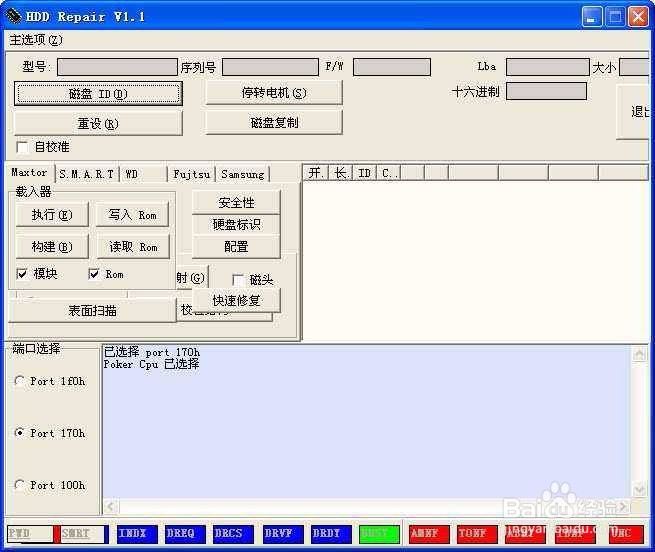Screen dimensions: 655x552
Task: Click the 磁盘 ID button
Action: point(98,94)
